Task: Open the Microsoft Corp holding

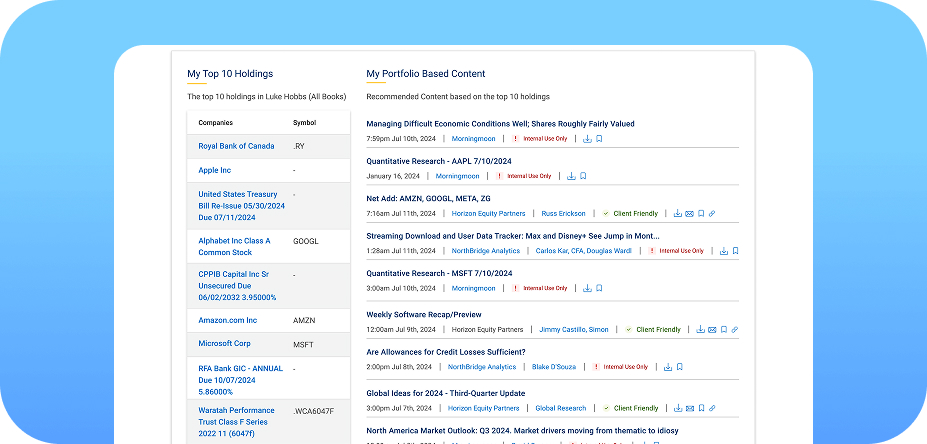Action: point(224,343)
